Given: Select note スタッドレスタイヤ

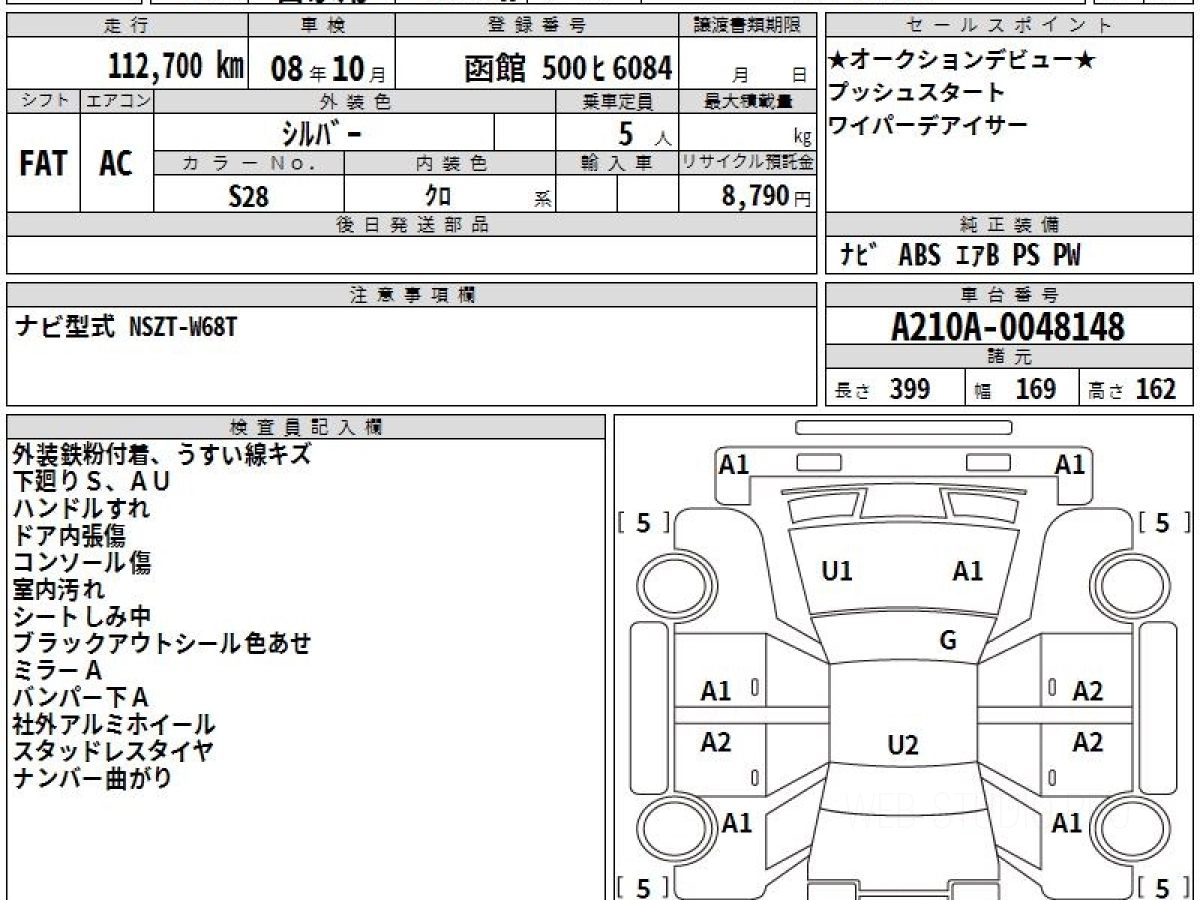Looking at the screenshot, I should pos(113,751).
